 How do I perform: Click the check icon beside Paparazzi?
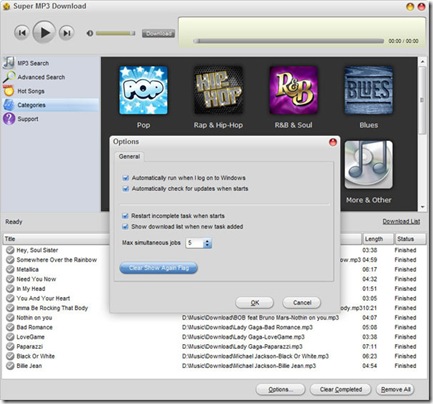coord(10,347)
